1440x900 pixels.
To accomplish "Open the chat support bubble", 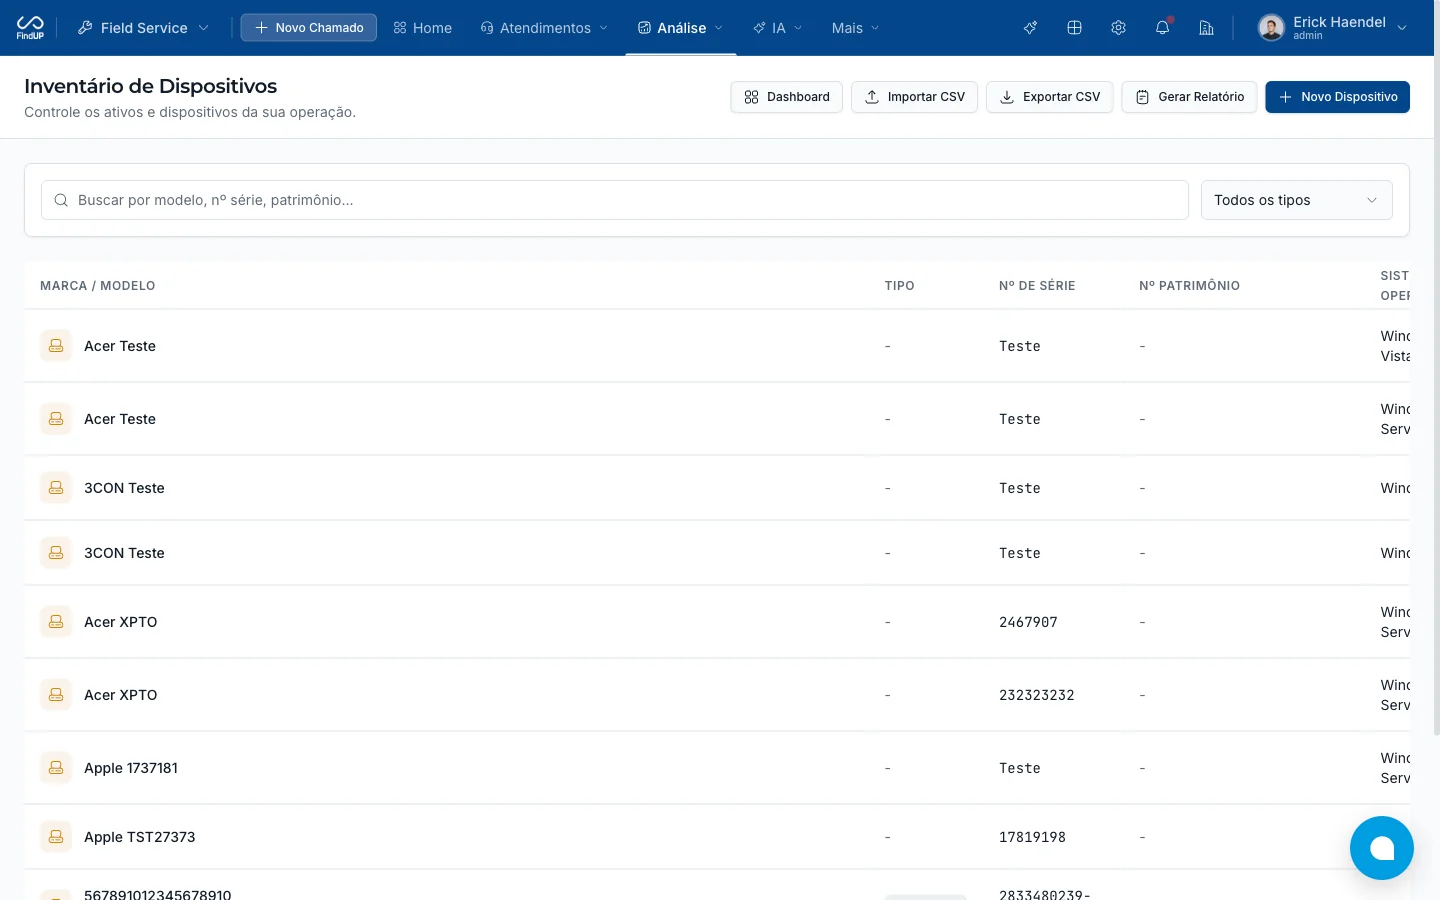I will tap(1381, 848).
